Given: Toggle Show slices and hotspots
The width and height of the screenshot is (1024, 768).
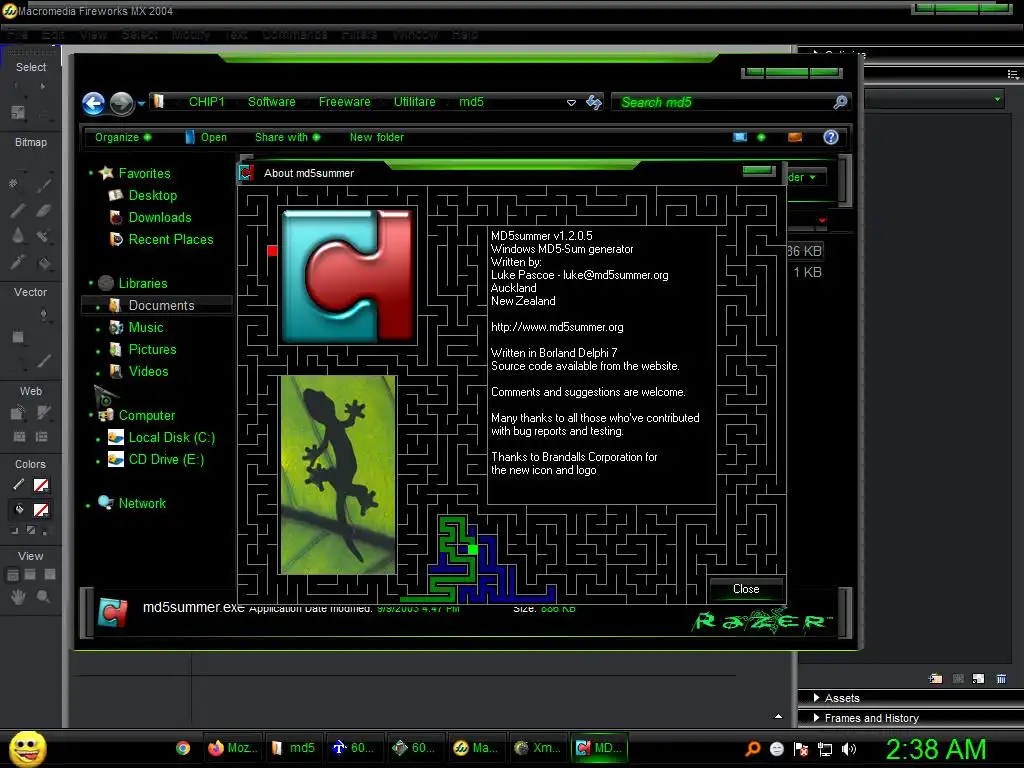Looking at the screenshot, I should [x=42, y=436].
